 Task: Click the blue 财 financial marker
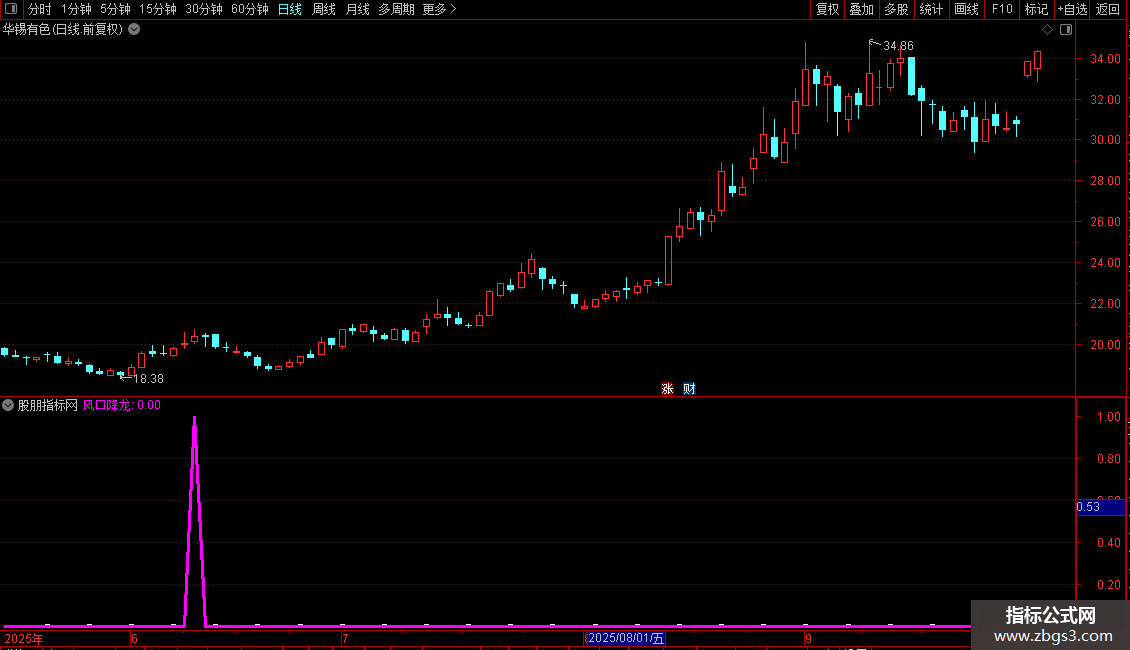point(689,388)
